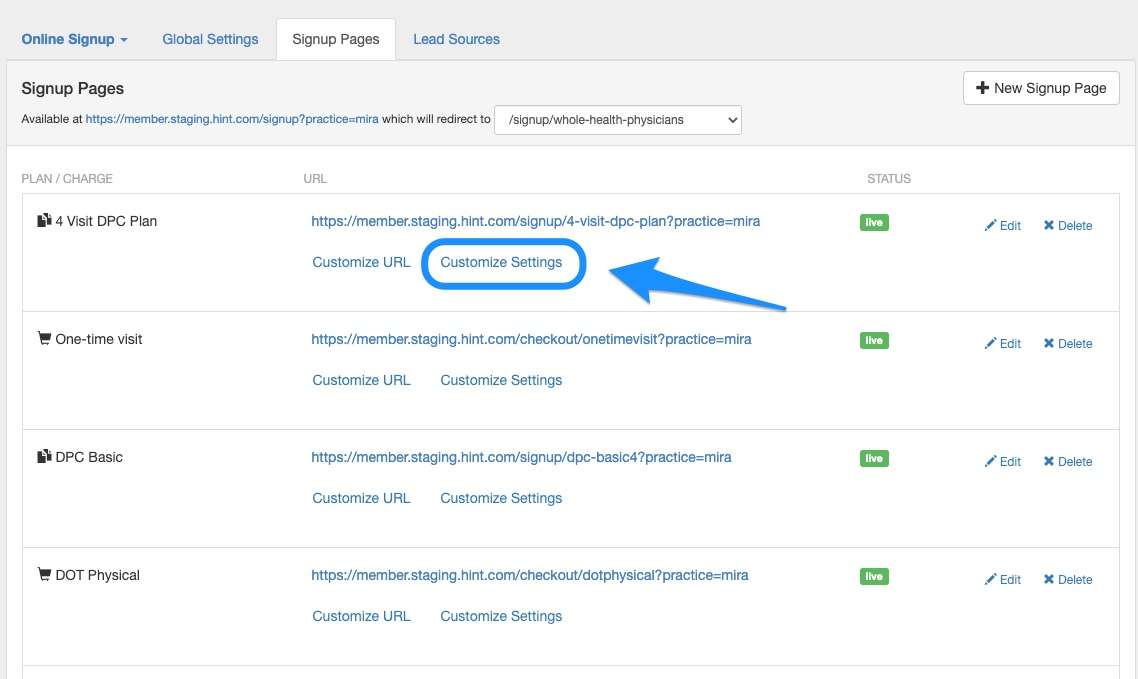The width and height of the screenshot is (1138, 679).
Task: Customize Settings for 4 Visit DPC Plan
Action: [x=501, y=262]
